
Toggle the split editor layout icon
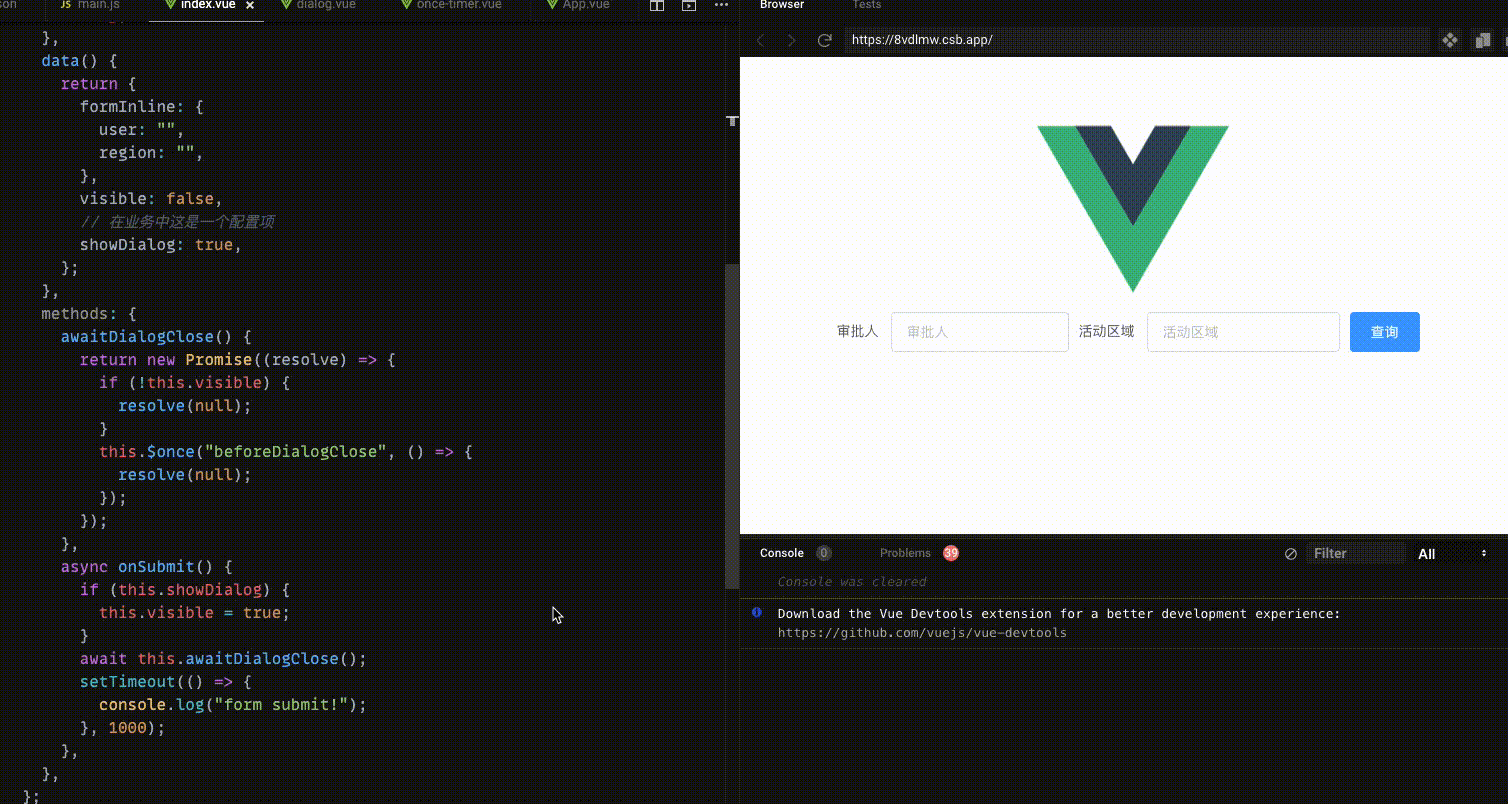pos(657,6)
